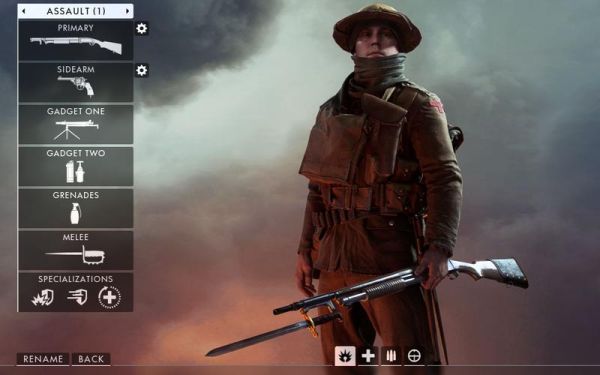Open Gadget One tripod gun slot

(x=76, y=124)
